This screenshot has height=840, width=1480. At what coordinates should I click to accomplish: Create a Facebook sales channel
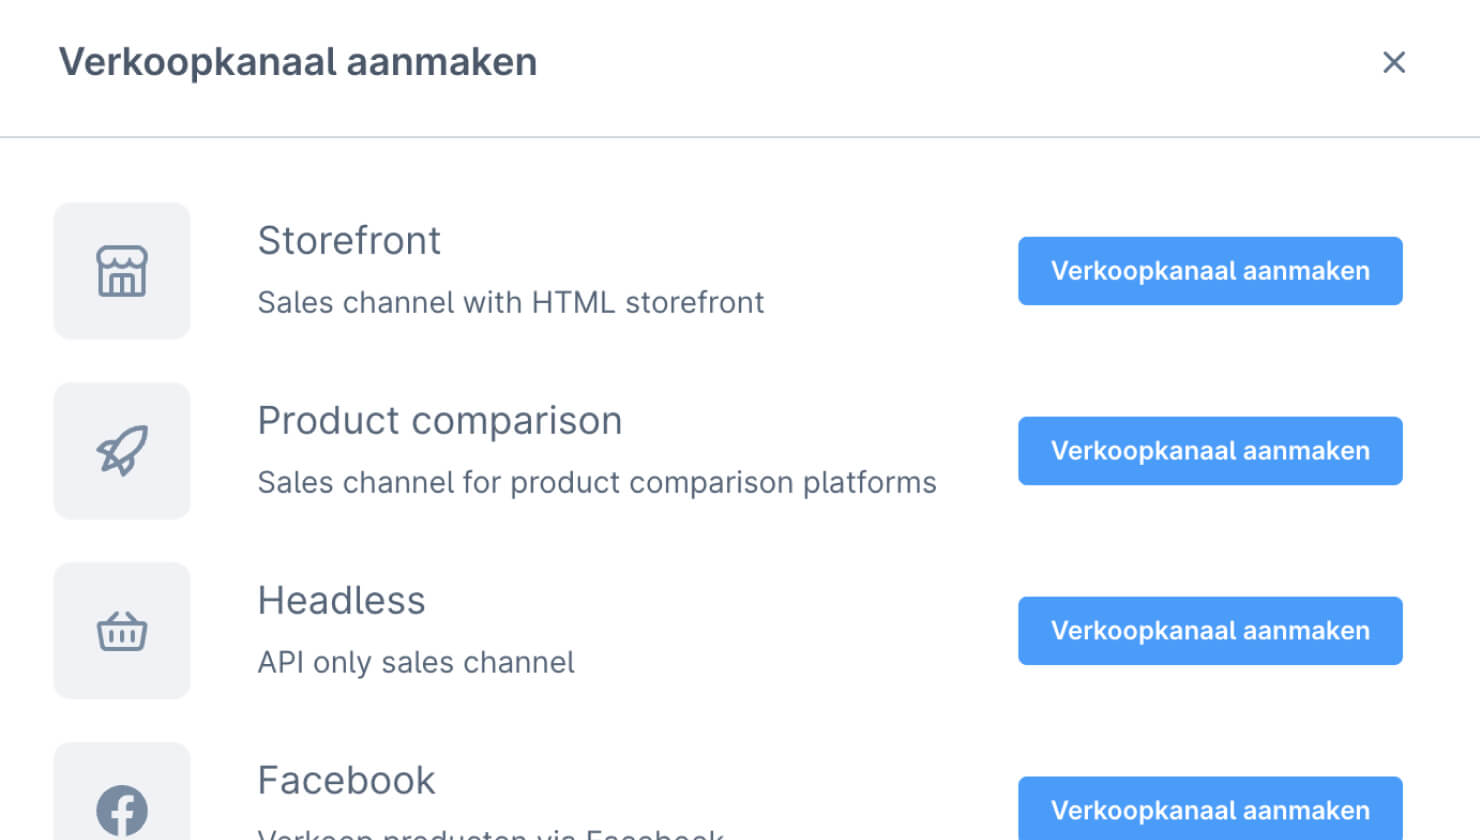[x=1210, y=808]
